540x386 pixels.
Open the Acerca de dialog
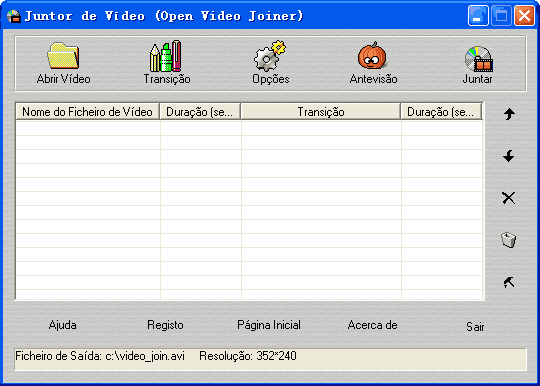[x=372, y=325]
